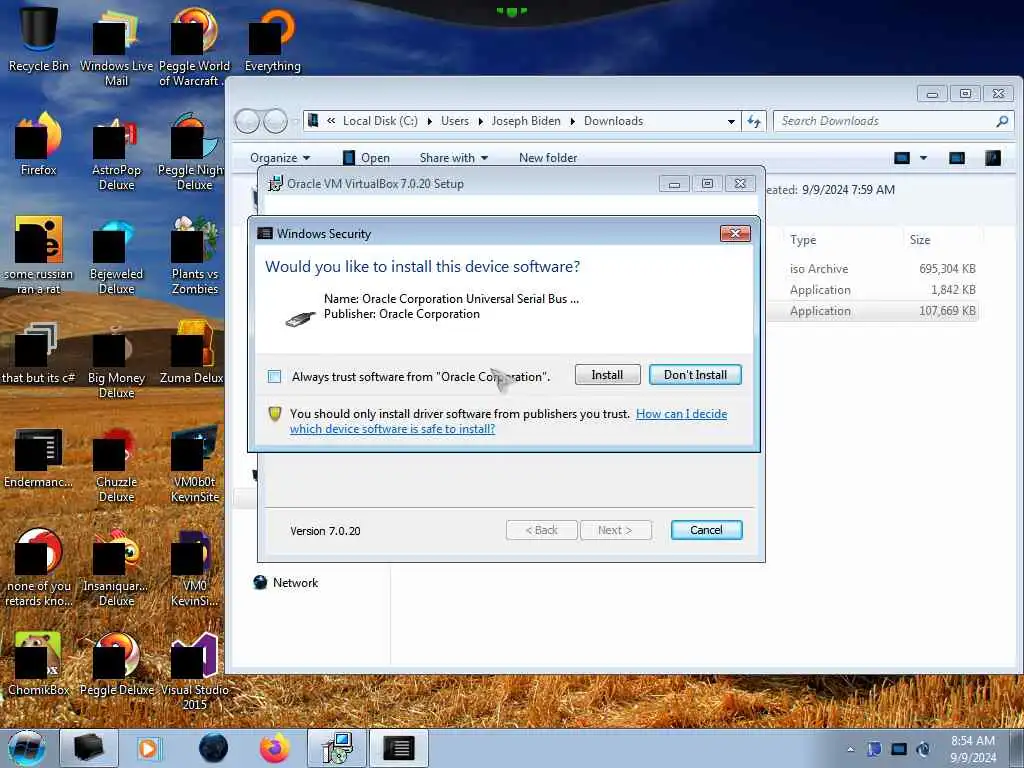
Task: Expand the arrow after Users breadcrumb
Action: point(481,121)
